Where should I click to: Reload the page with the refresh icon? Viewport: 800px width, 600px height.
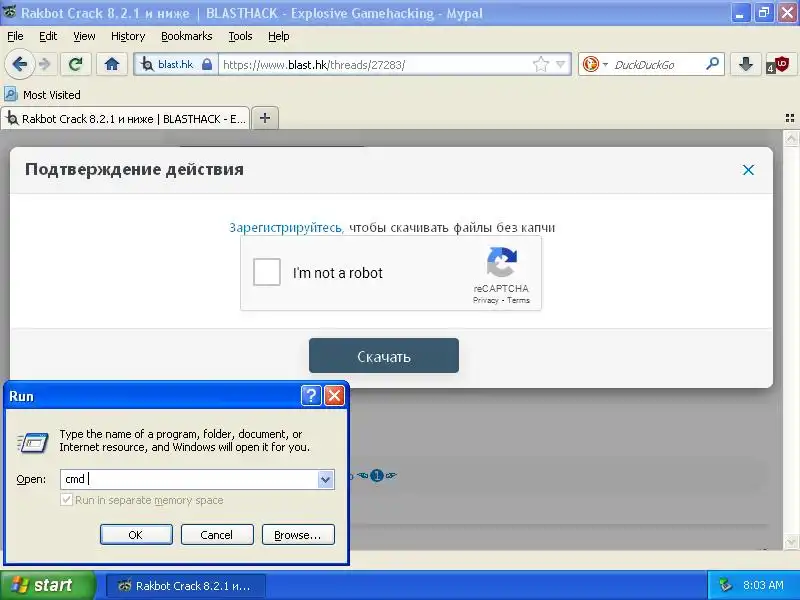click(76, 64)
